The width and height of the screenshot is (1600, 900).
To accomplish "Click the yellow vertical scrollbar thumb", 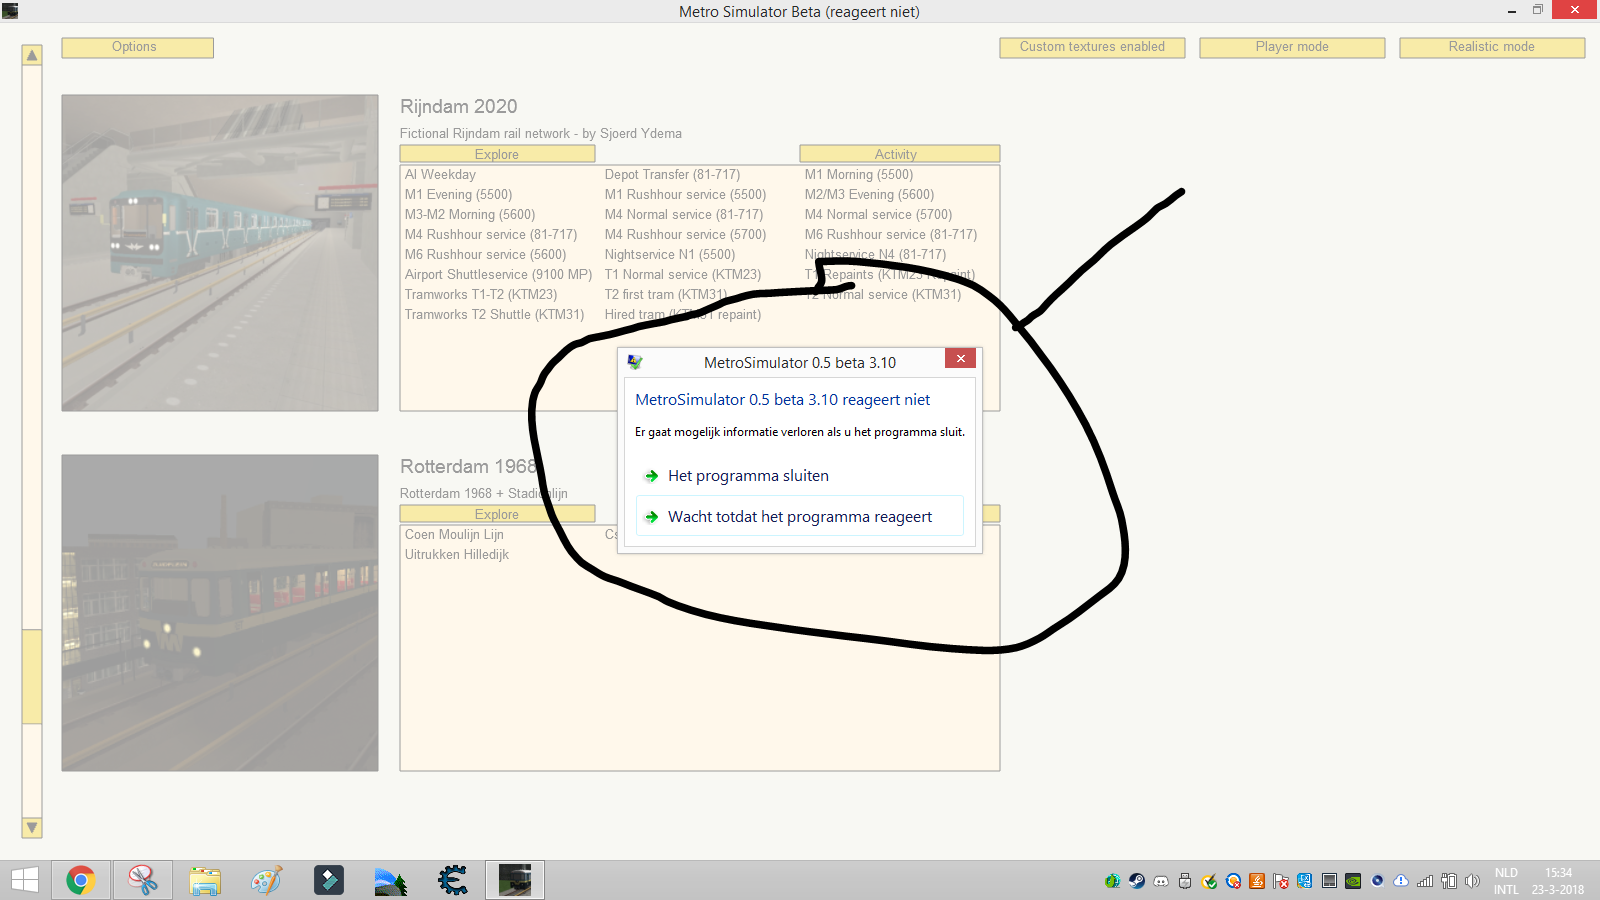I will click(x=32, y=676).
